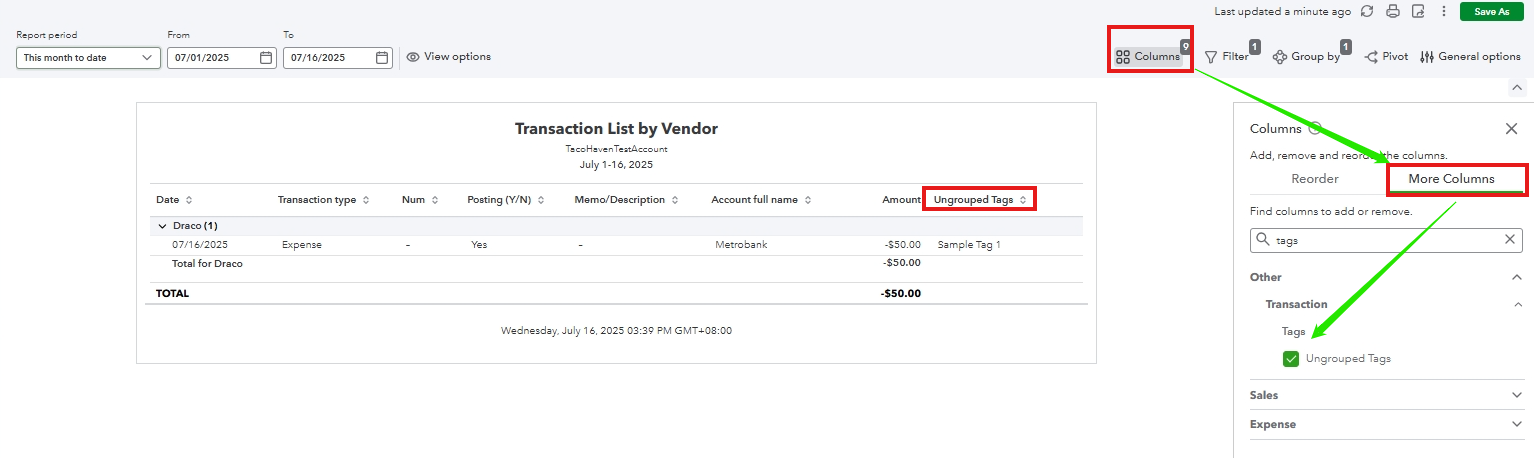Click the Columns help icon

pyautogui.click(x=1315, y=128)
